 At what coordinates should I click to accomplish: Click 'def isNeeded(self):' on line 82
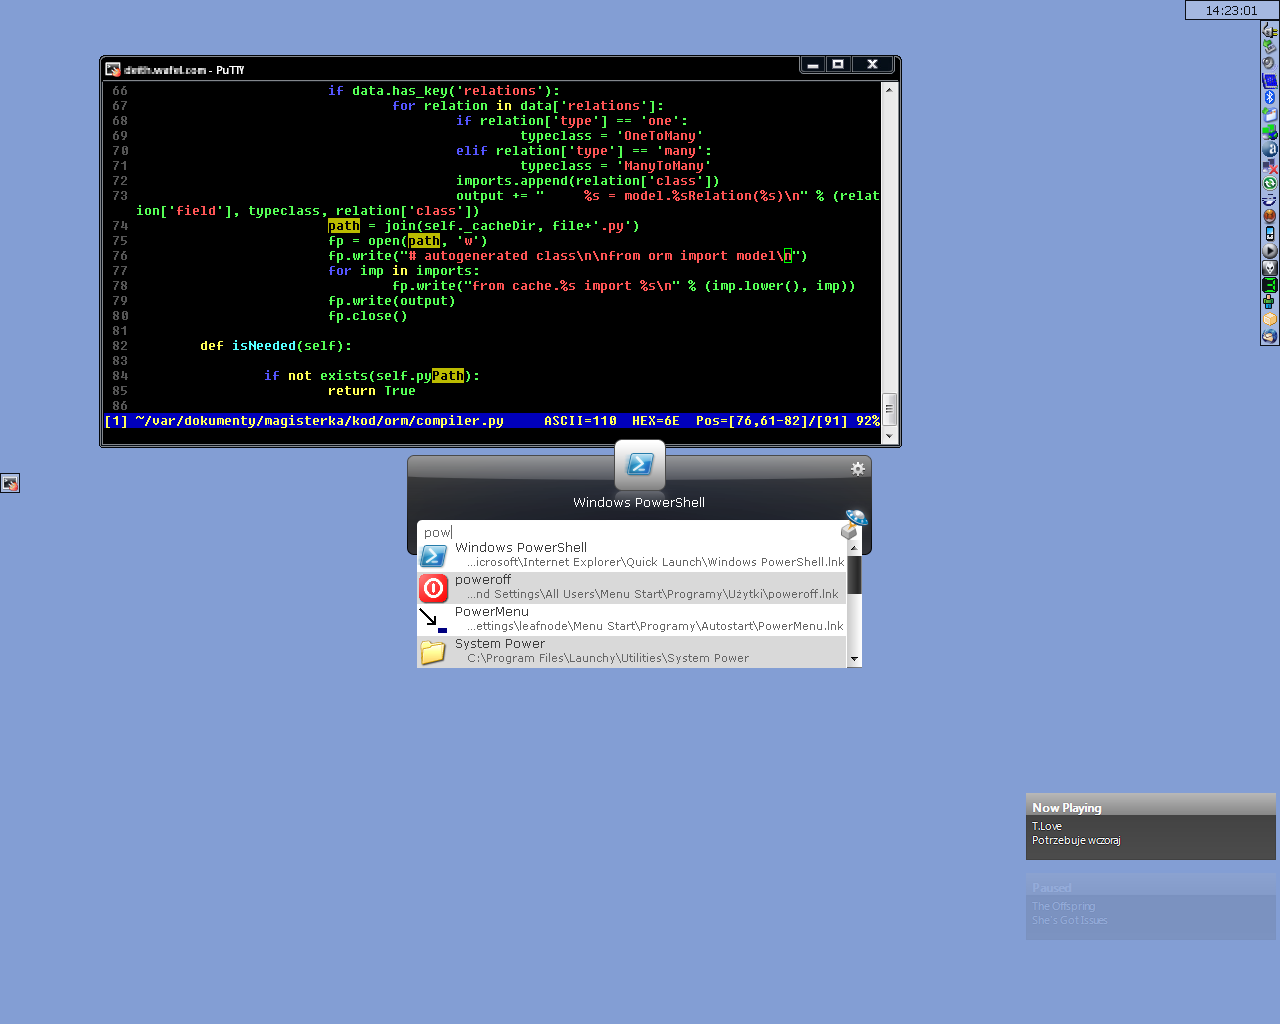tap(276, 346)
